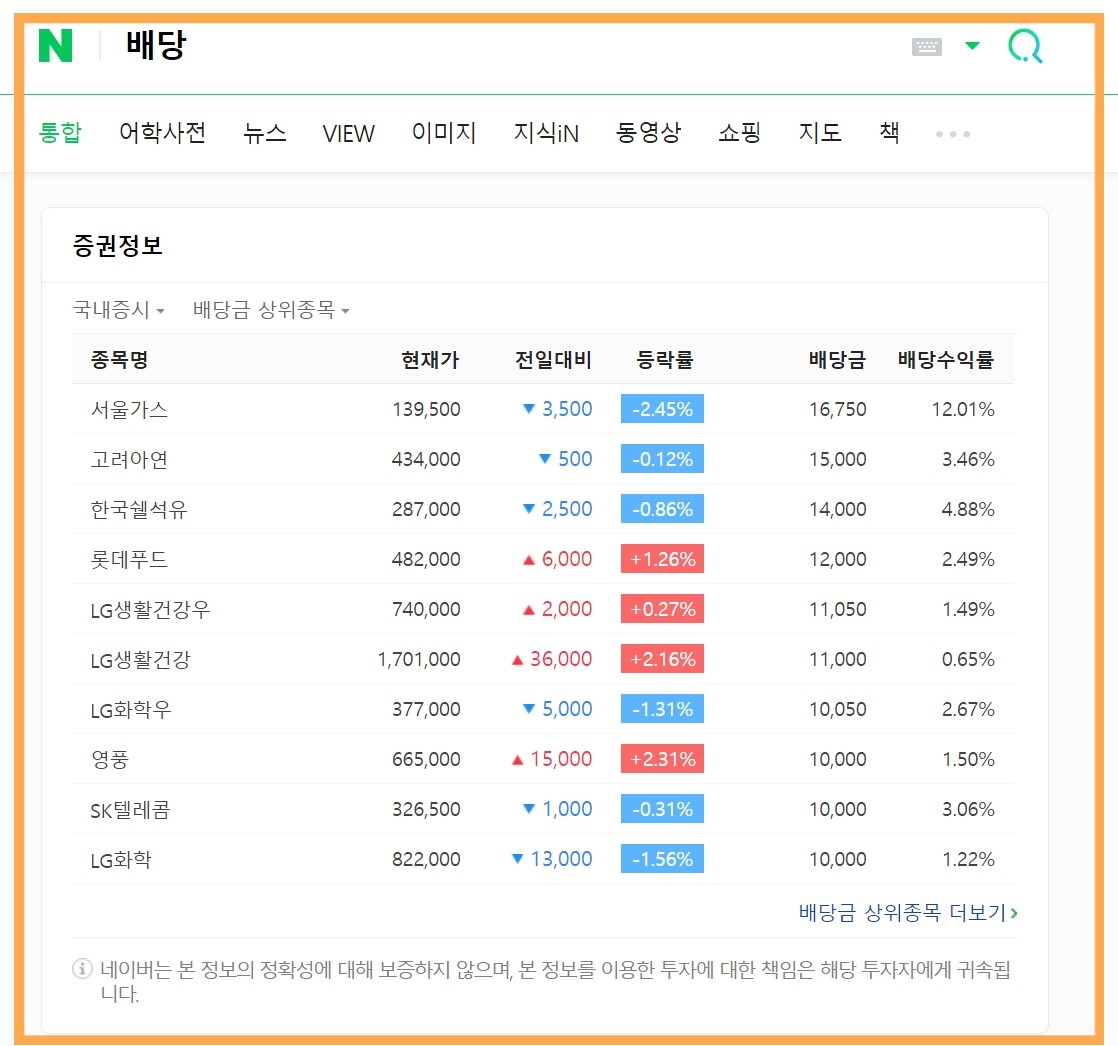Image resolution: width=1118 pixels, height=1046 pixels.
Task: Click the 16,750 dividend amount
Action: (838, 409)
